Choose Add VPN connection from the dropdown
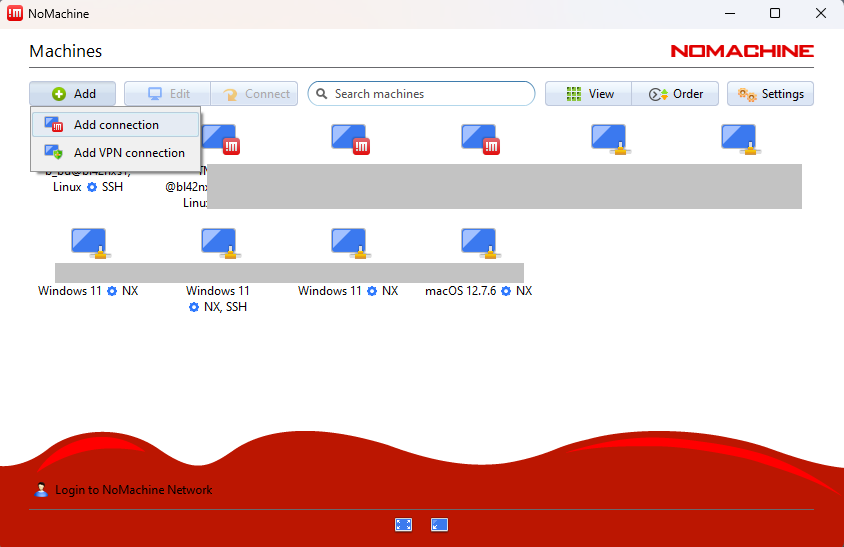The image size is (844, 547). tap(128, 153)
